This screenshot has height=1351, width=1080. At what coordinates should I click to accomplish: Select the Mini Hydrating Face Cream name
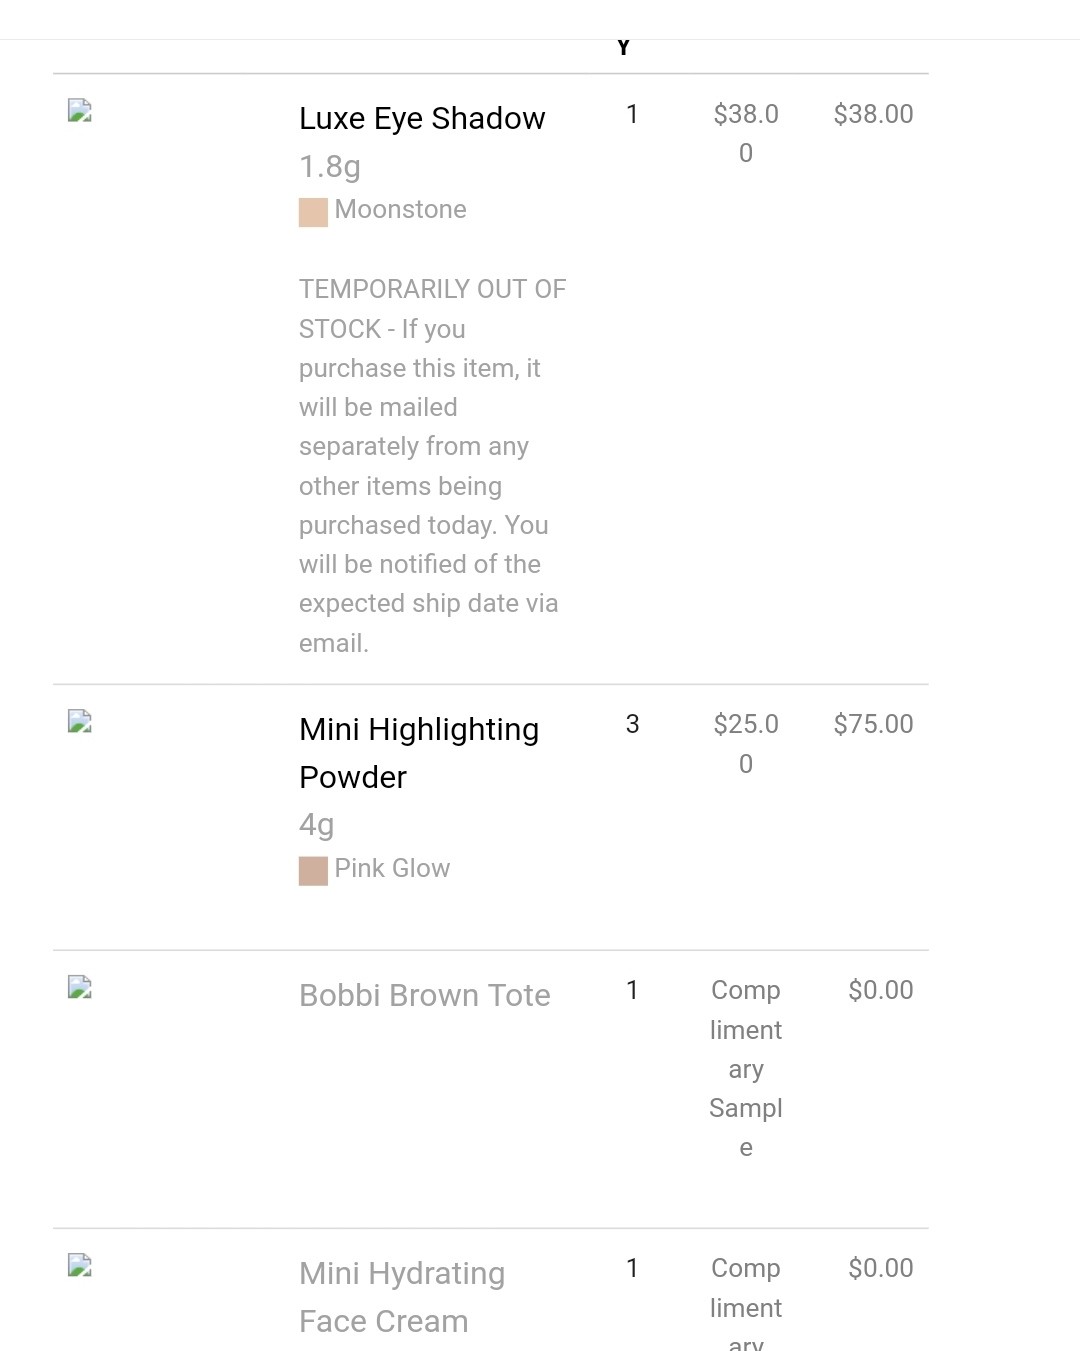coord(402,1297)
